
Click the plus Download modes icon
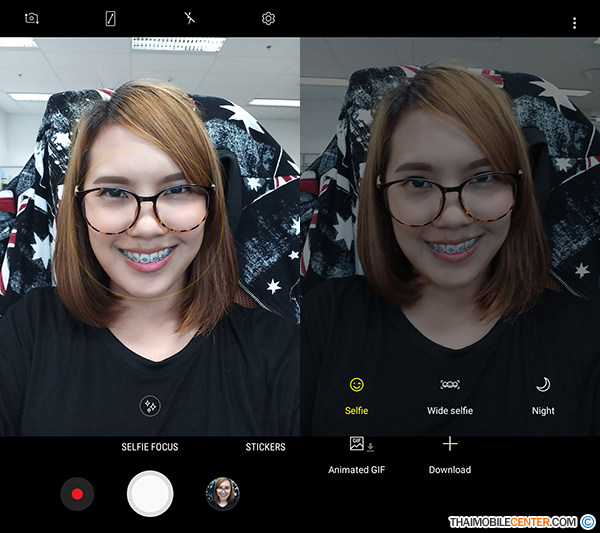point(450,444)
